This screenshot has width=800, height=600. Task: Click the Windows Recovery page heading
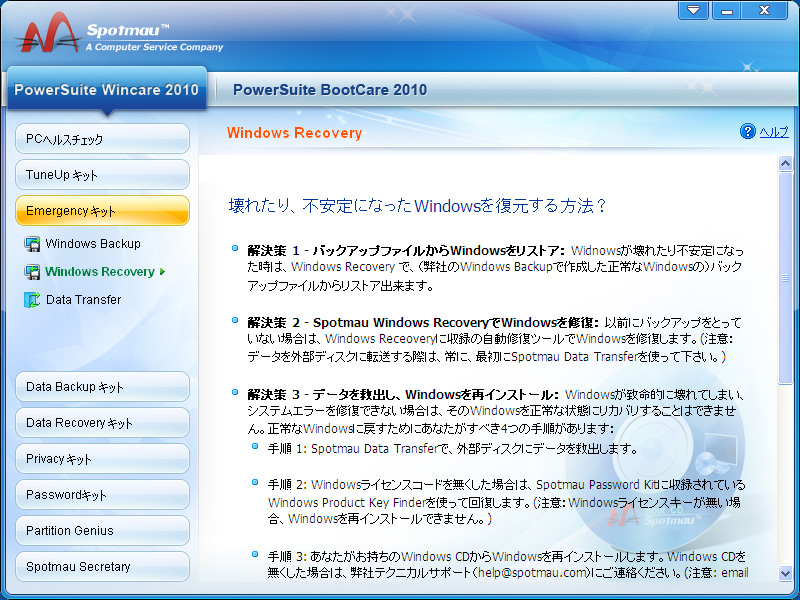pyautogui.click(x=294, y=133)
